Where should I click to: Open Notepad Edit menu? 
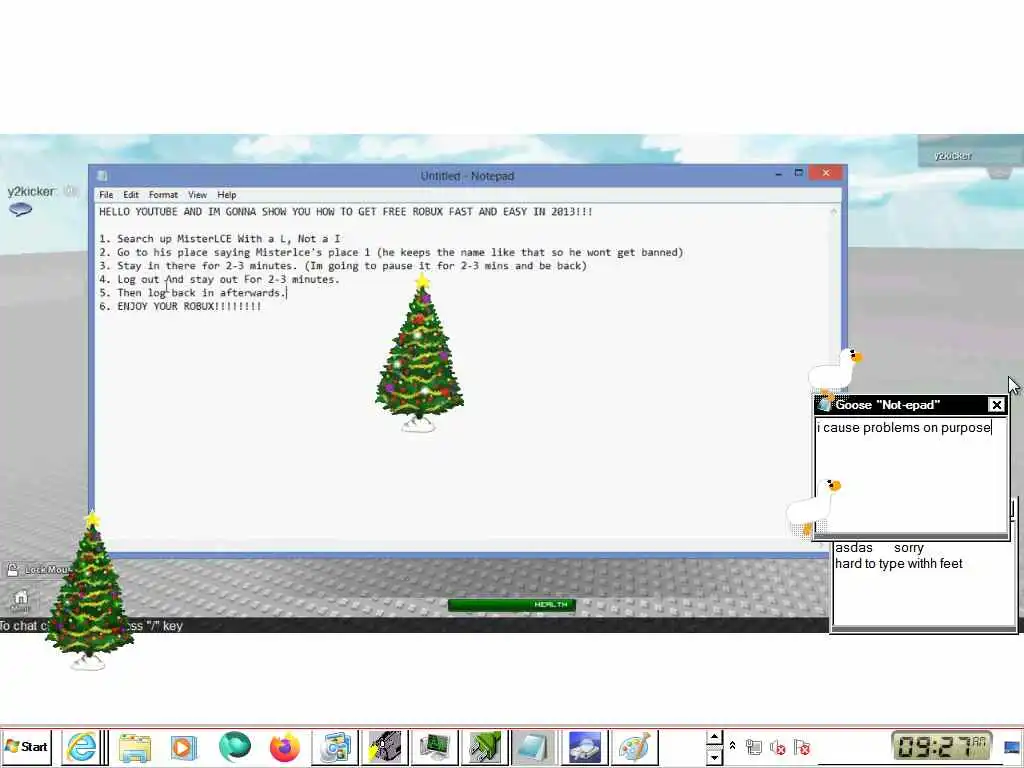[x=131, y=195]
